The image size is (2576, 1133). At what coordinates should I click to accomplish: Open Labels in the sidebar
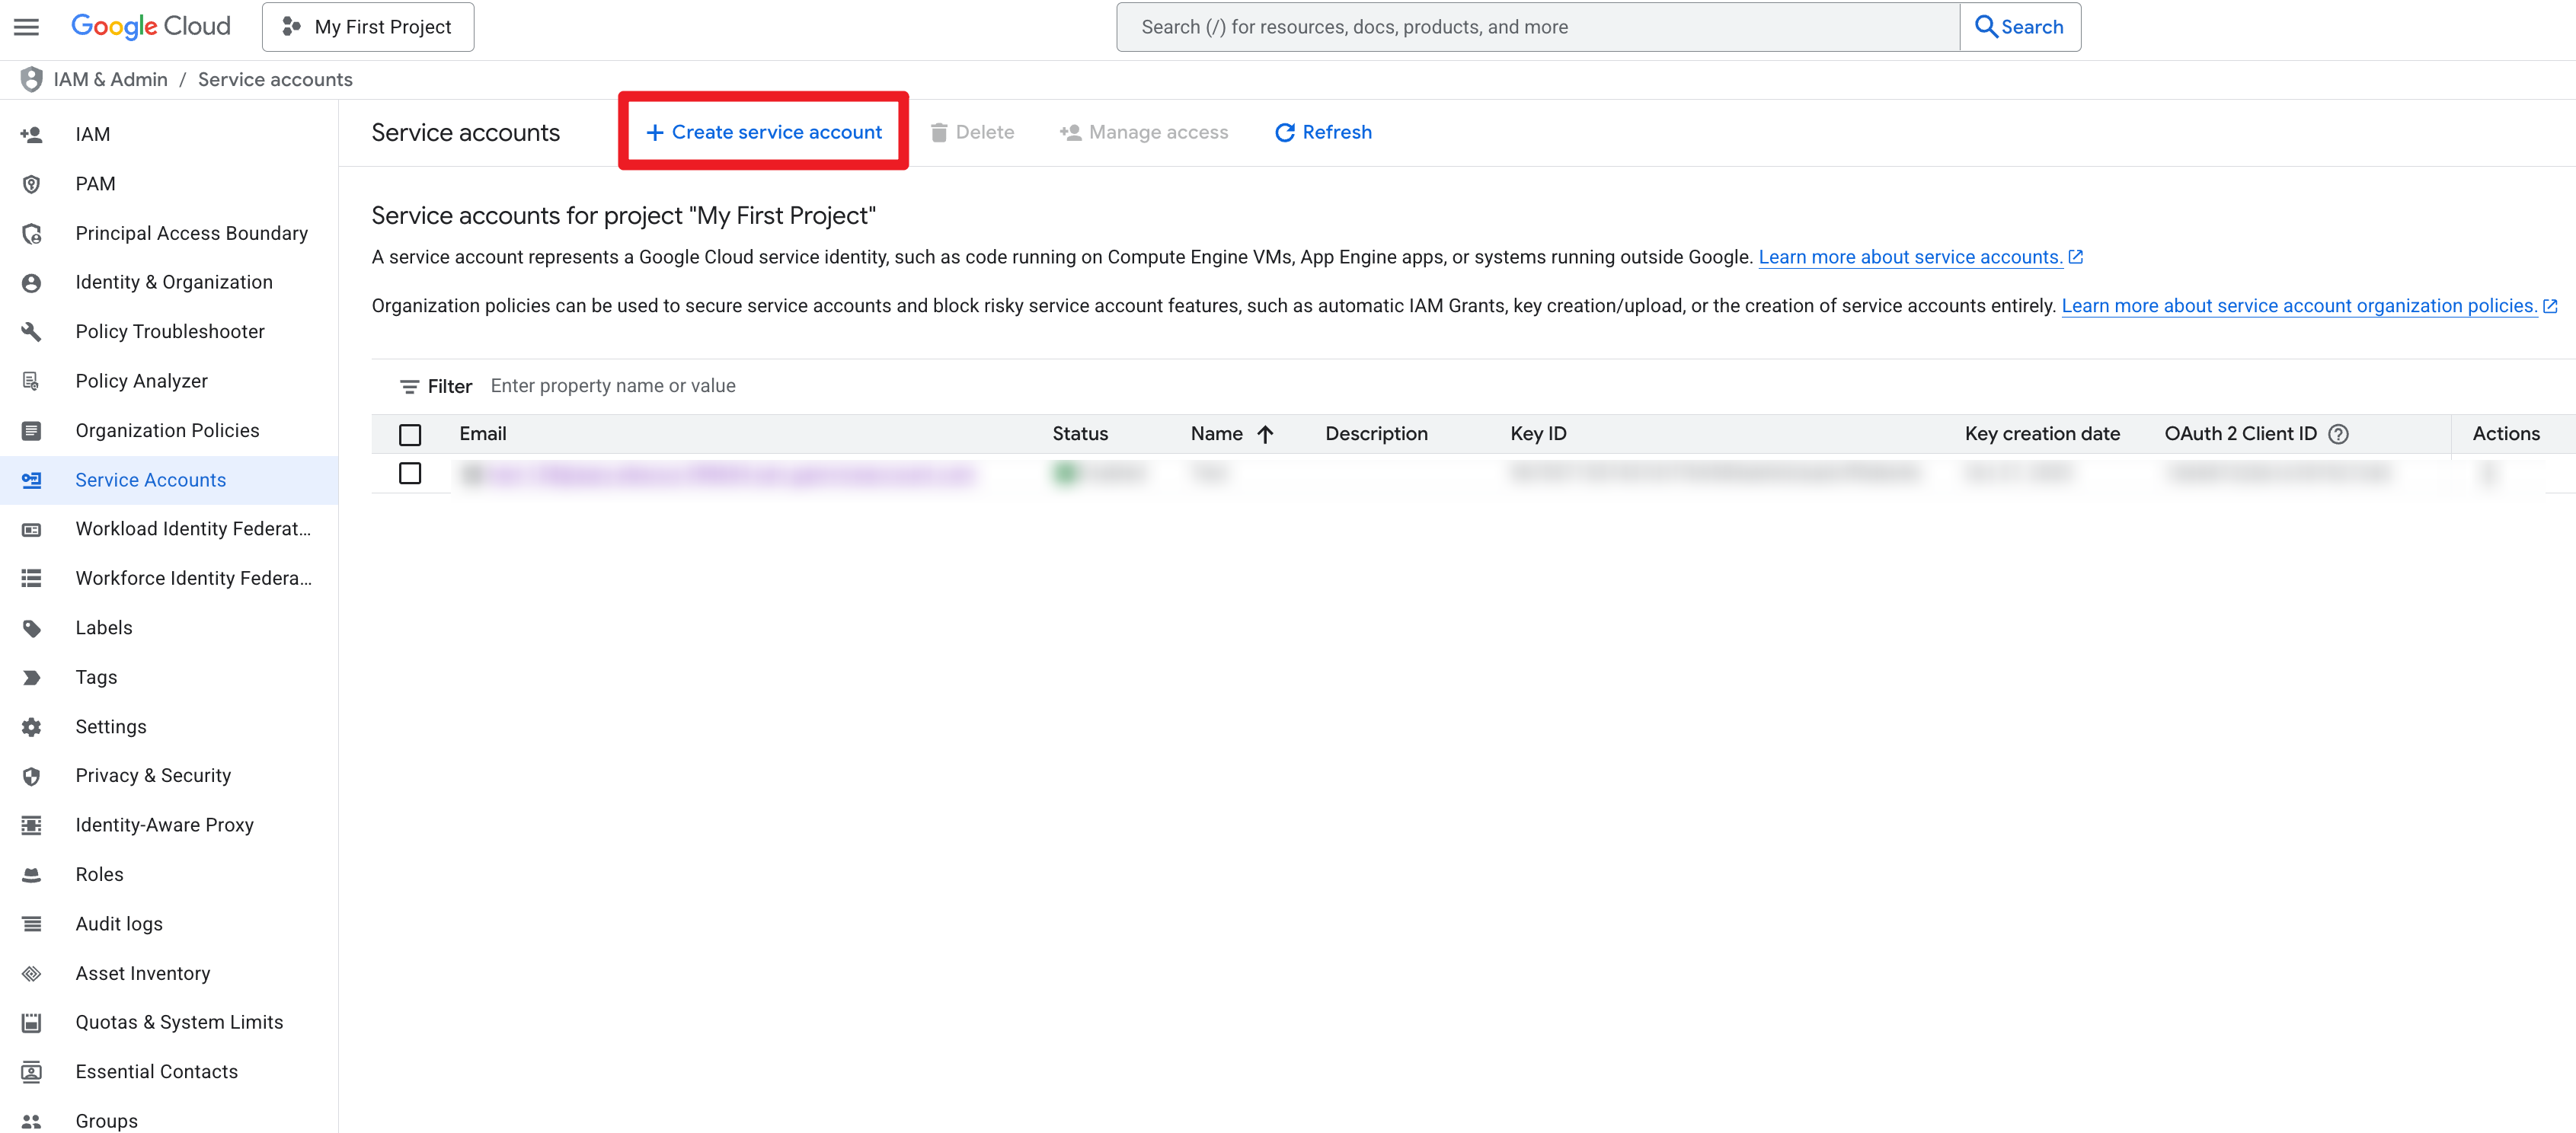[104, 628]
